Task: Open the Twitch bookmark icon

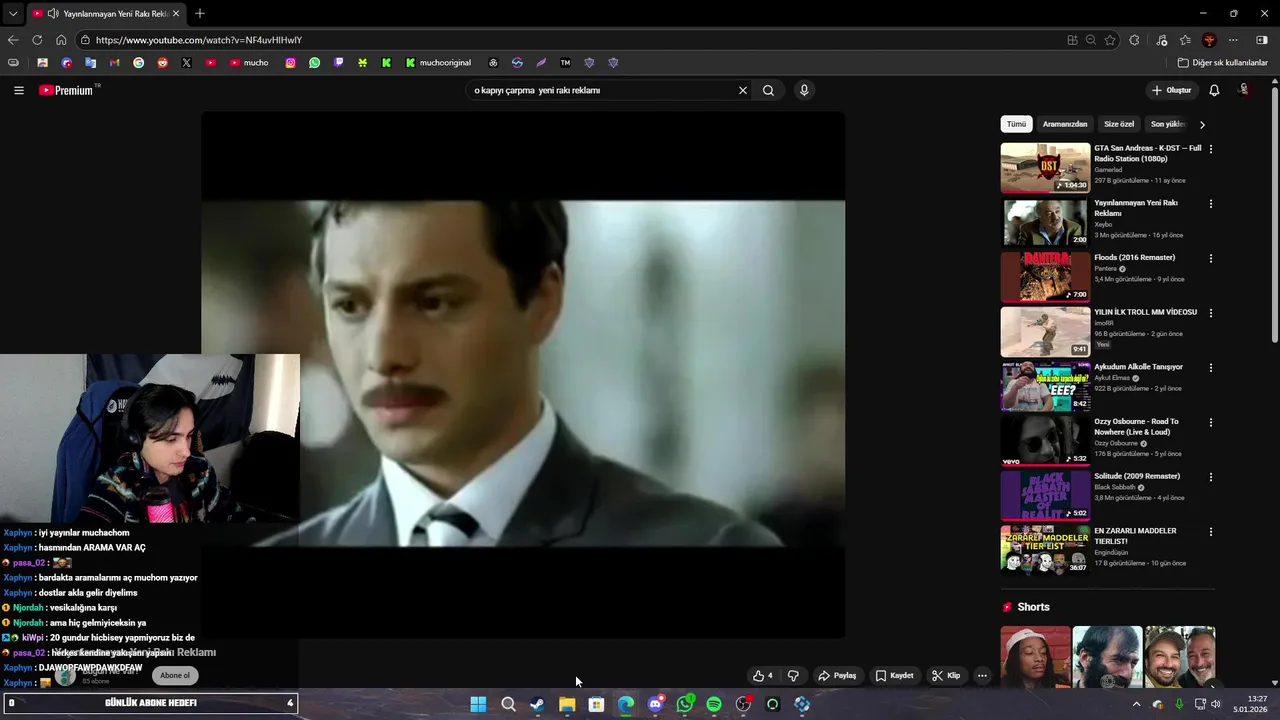Action: click(x=339, y=62)
